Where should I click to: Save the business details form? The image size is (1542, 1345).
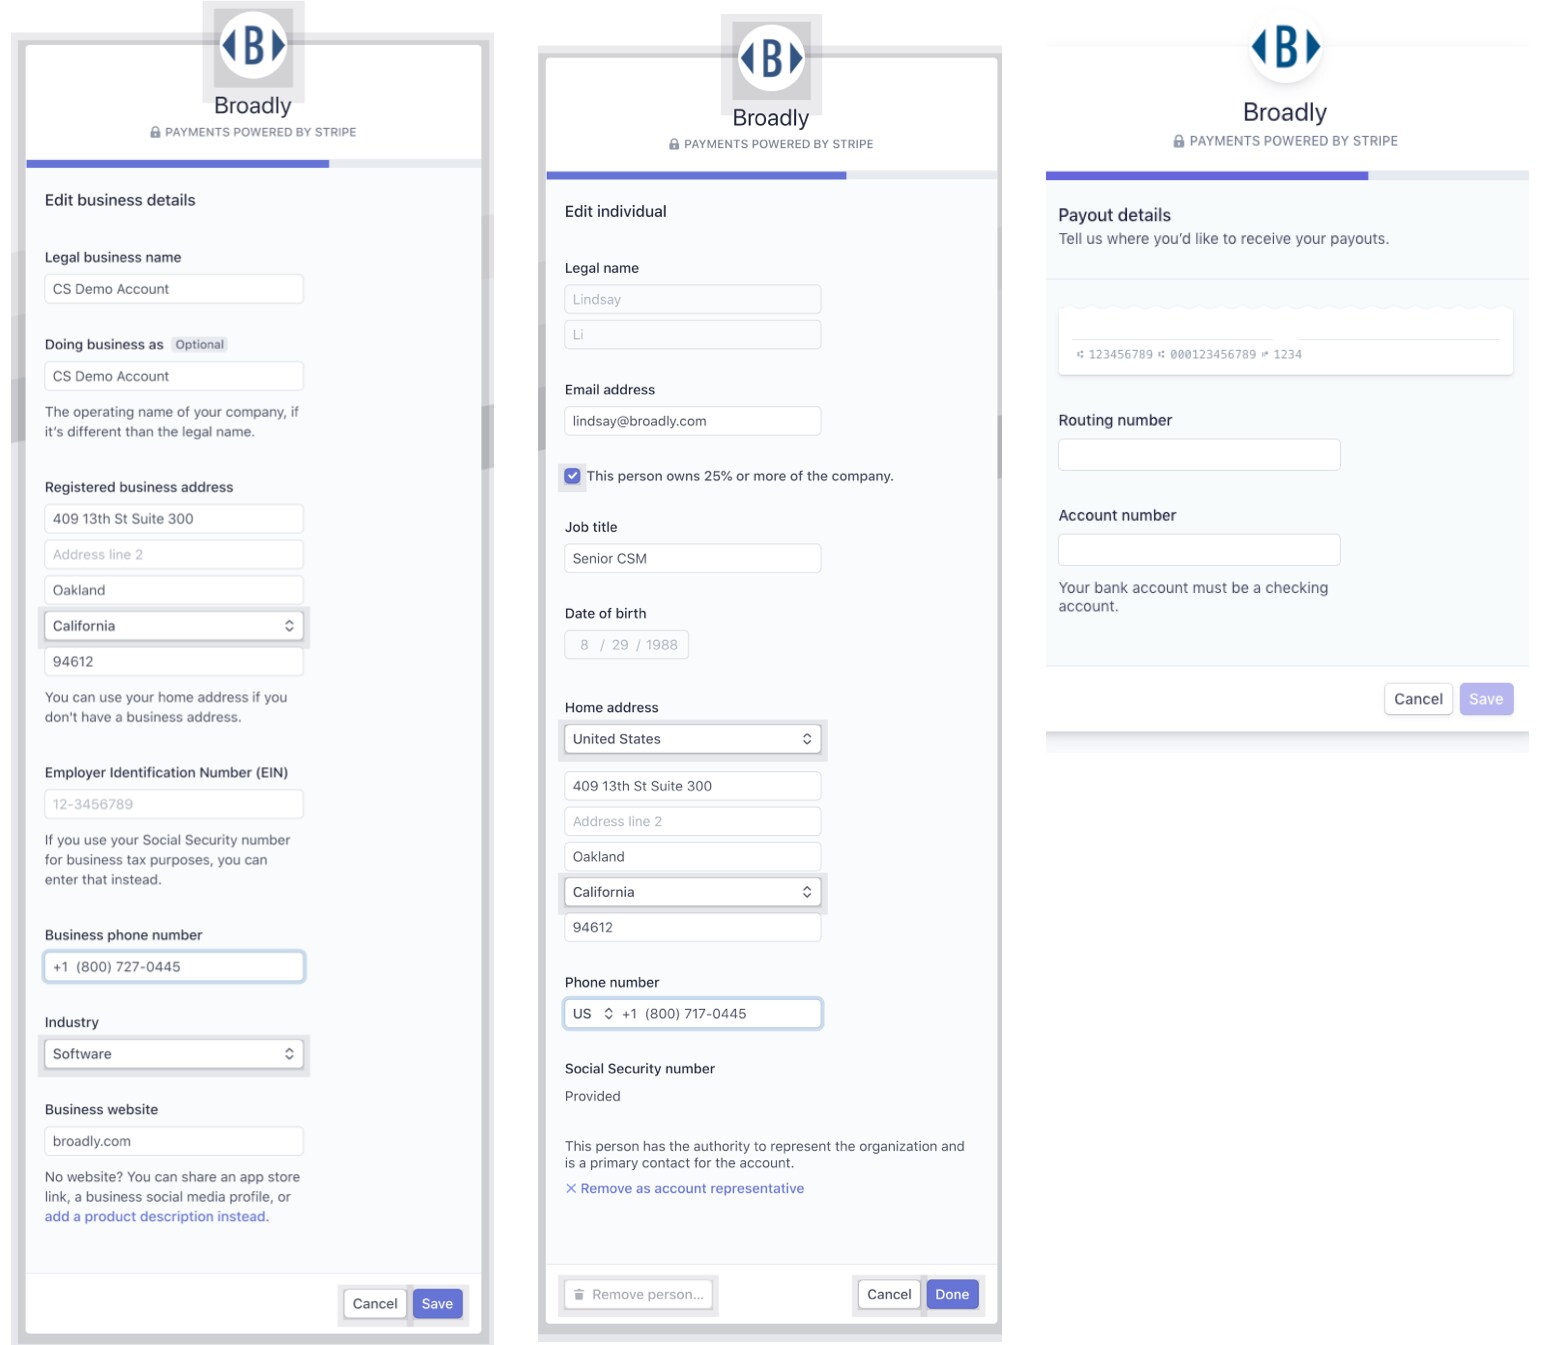tap(437, 1304)
